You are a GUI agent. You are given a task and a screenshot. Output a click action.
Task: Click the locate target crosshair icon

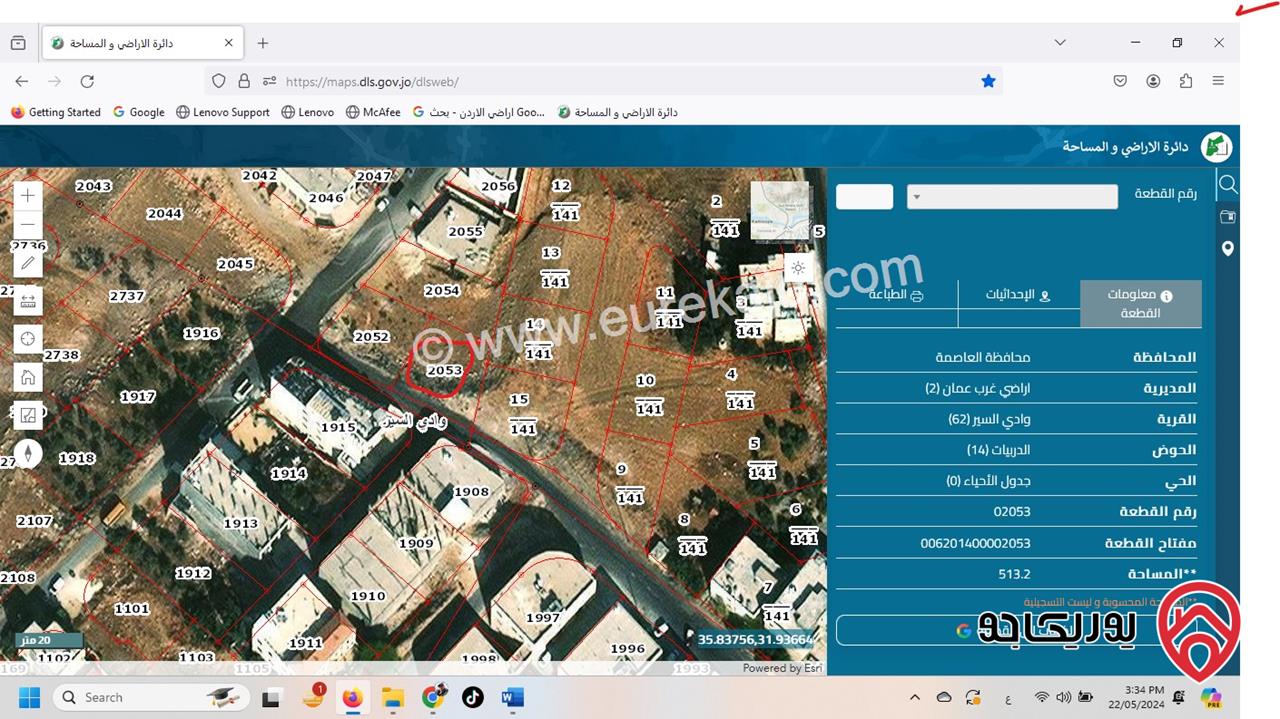coord(28,339)
